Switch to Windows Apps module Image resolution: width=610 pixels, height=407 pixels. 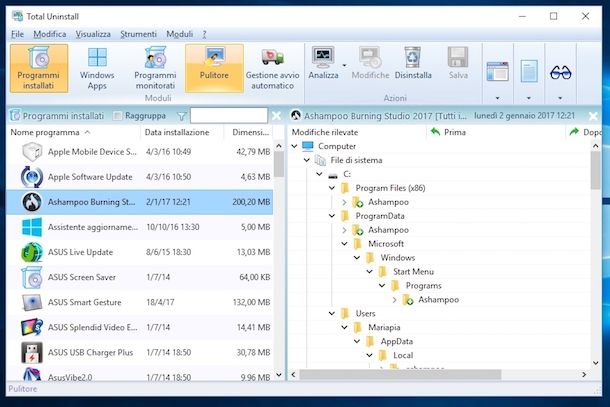97,68
